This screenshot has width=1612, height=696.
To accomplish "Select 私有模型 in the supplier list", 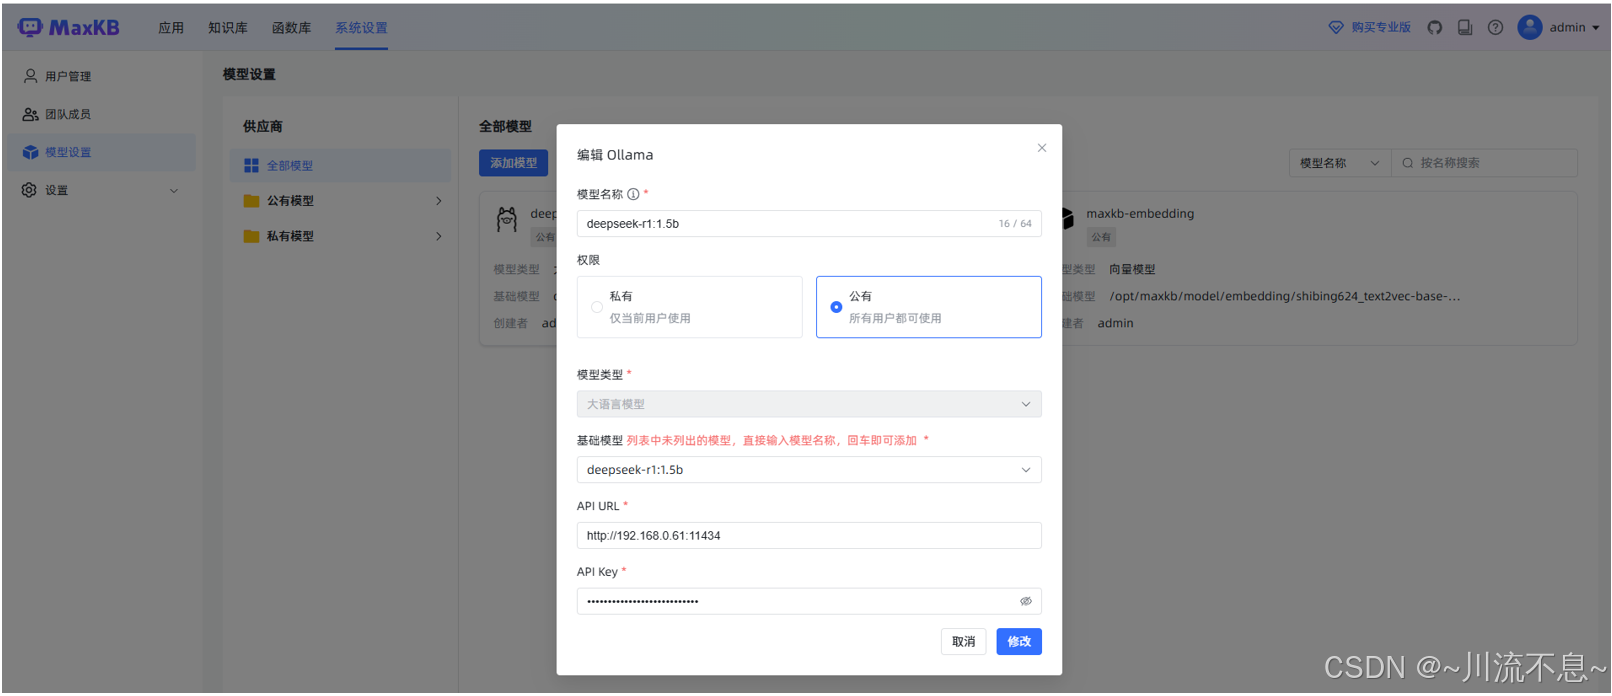I will click(x=340, y=236).
